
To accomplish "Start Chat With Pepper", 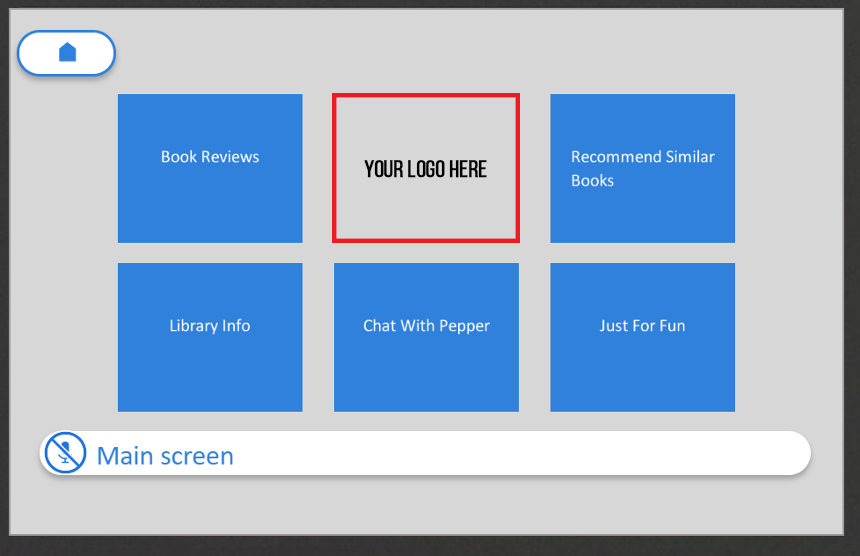I will (x=426, y=337).
